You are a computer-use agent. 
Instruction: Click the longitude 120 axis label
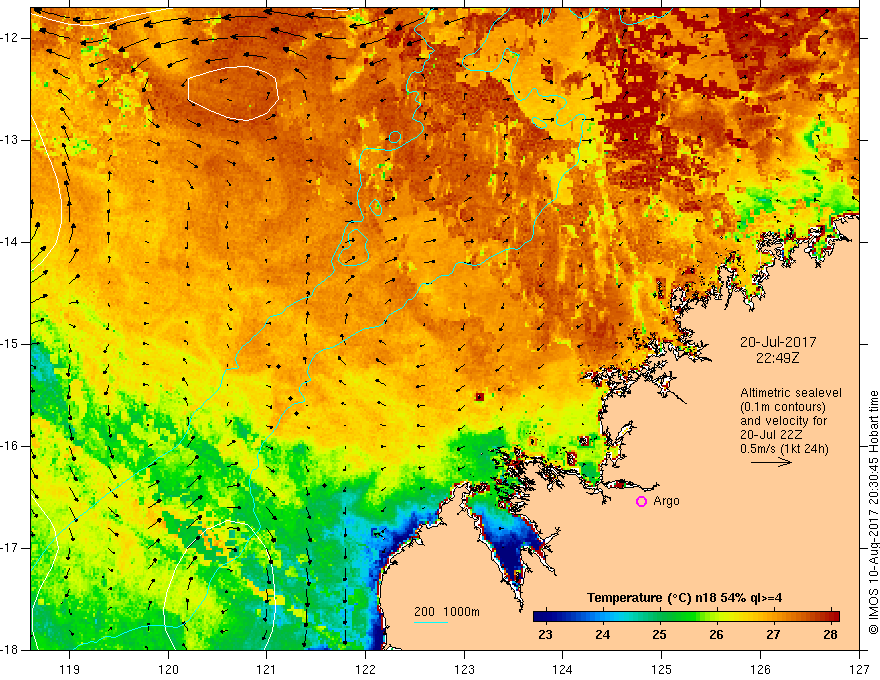(x=168, y=669)
